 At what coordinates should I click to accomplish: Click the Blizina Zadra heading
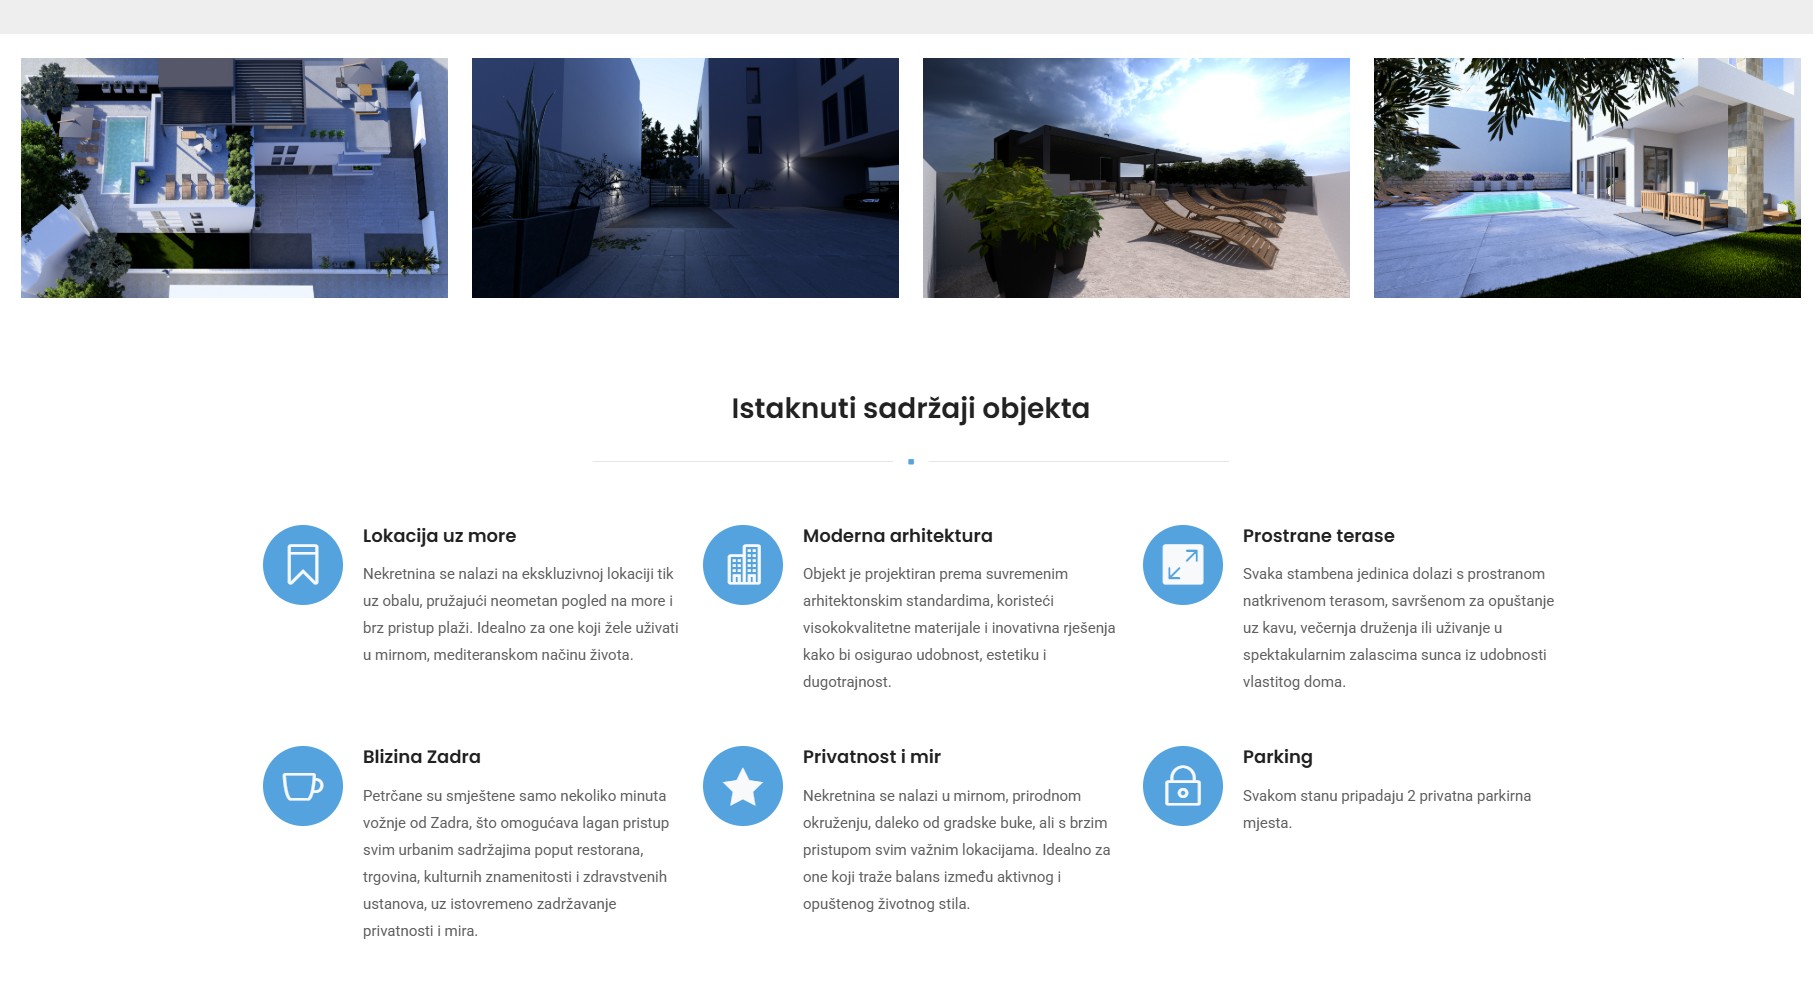pos(421,757)
